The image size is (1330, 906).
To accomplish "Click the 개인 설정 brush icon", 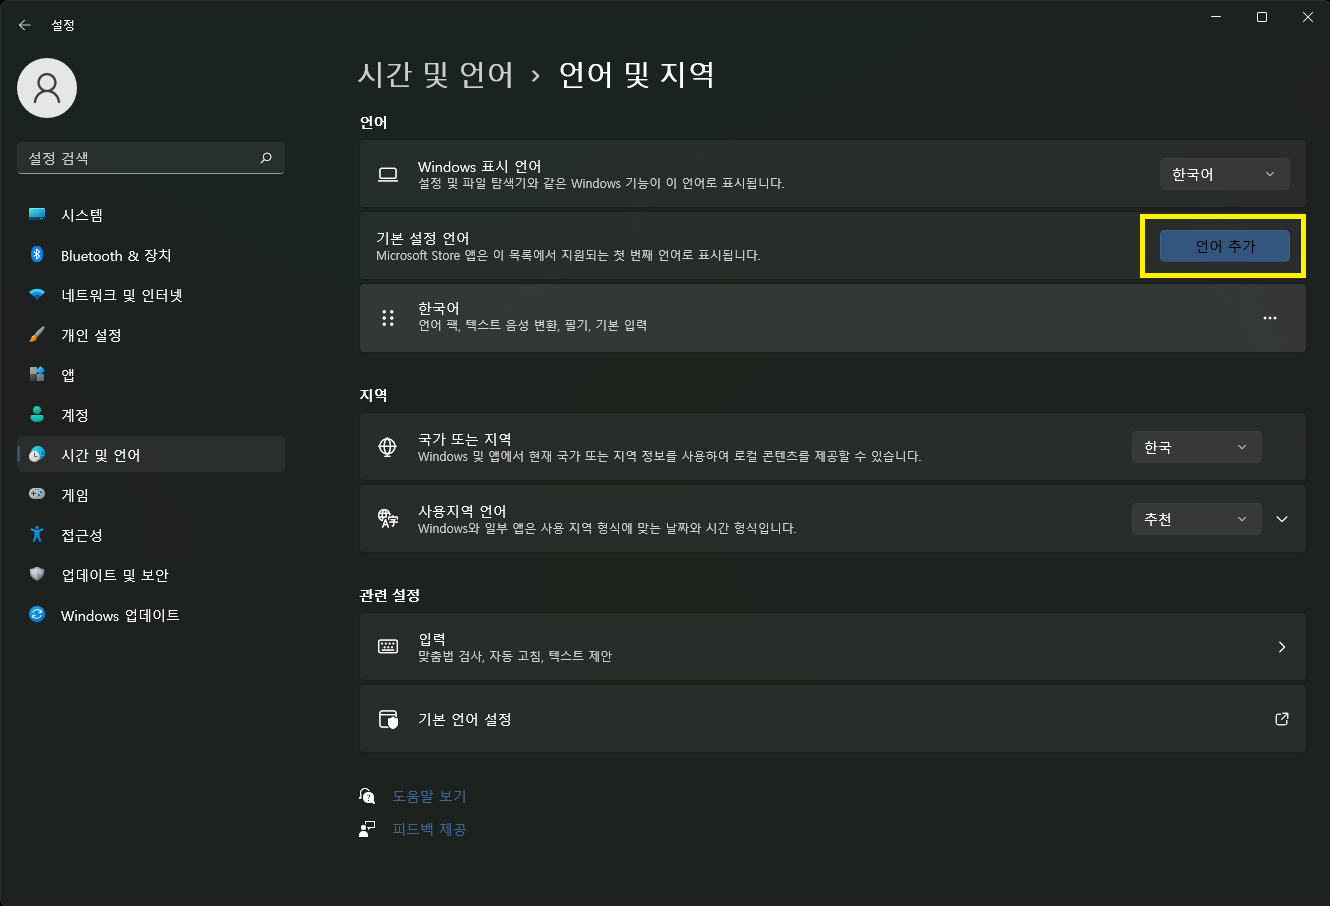I will point(35,335).
